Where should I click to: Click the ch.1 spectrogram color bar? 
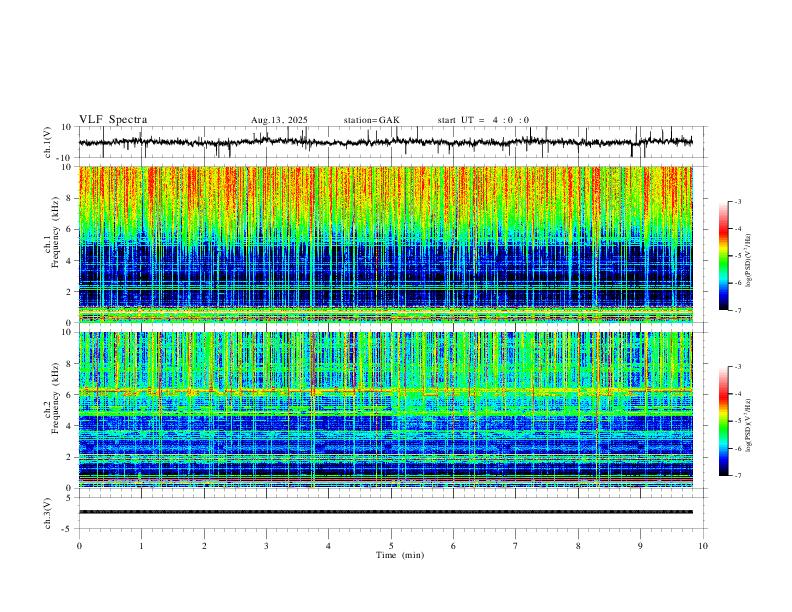coord(723,256)
